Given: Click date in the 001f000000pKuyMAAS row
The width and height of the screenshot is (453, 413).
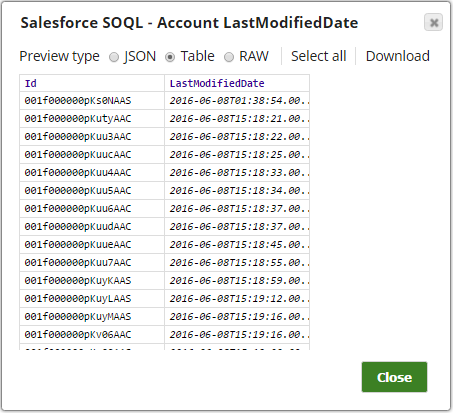Looking at the screenshot, I should pyautogui.click(x=237, y=317).
